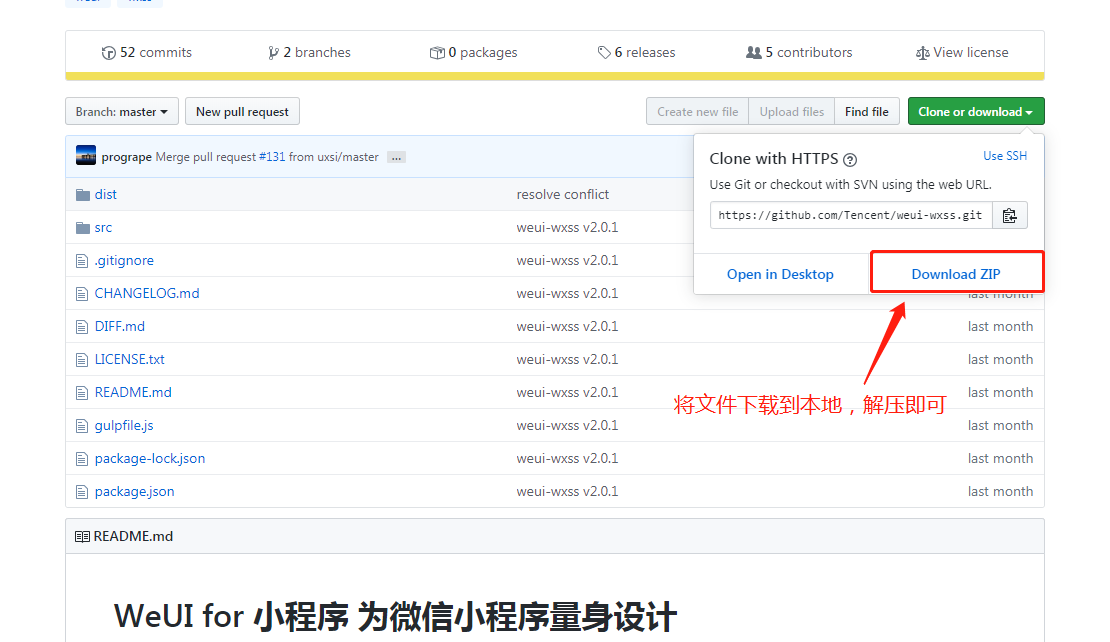Open README.md in file list

133,393
